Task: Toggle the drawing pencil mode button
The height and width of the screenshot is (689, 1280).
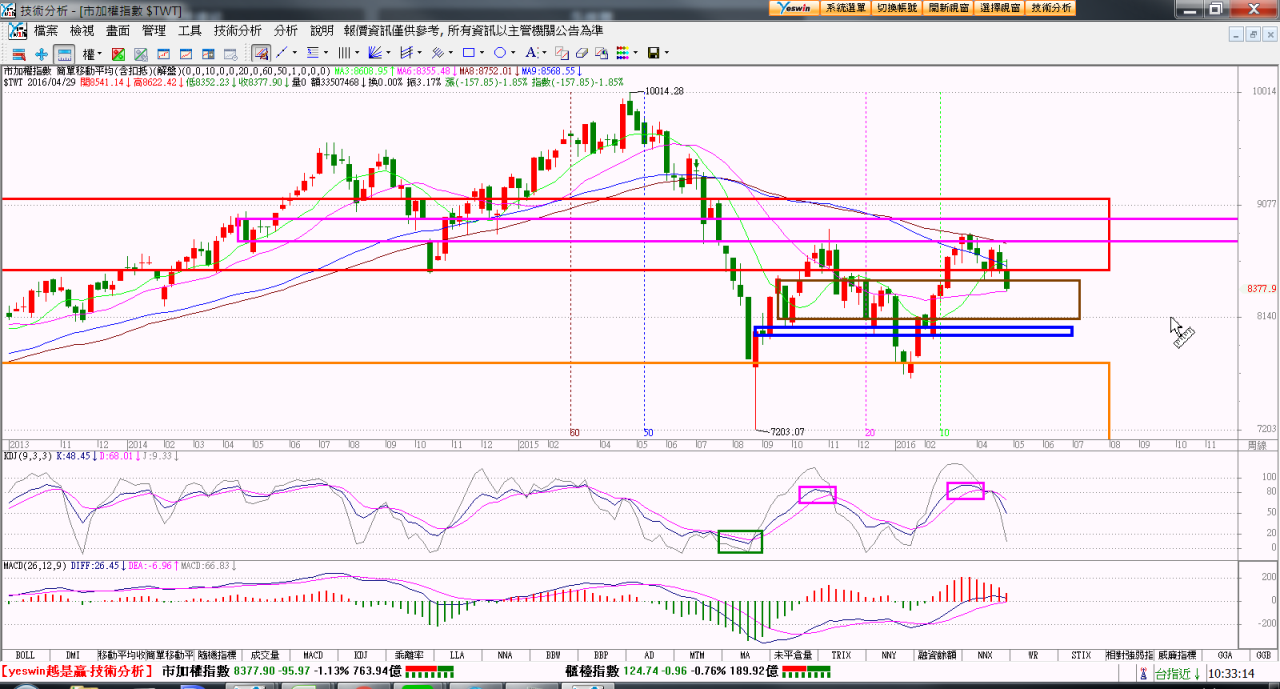Action: coord(261,53)
